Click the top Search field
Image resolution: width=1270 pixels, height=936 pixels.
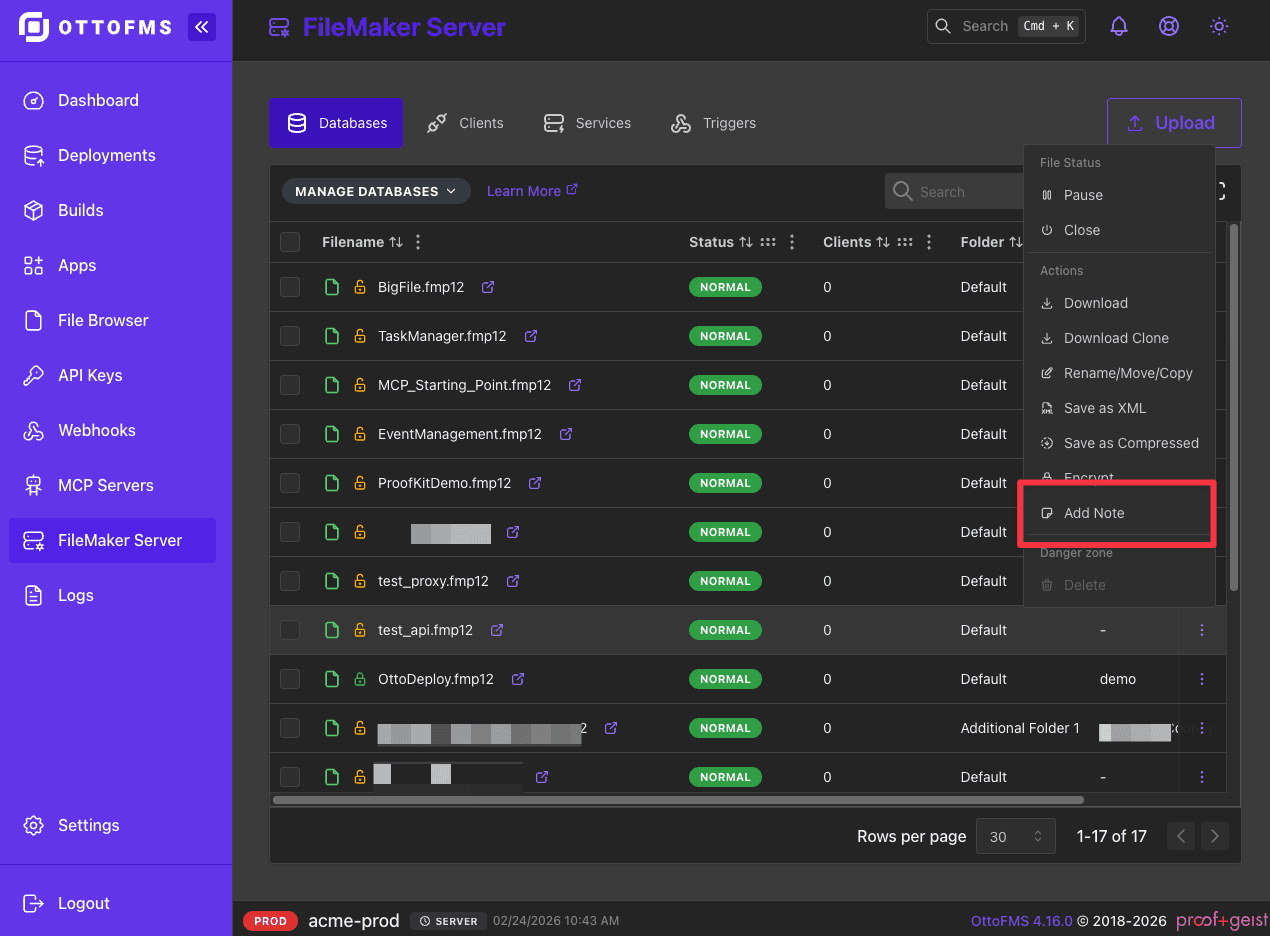coord(1005,27)
